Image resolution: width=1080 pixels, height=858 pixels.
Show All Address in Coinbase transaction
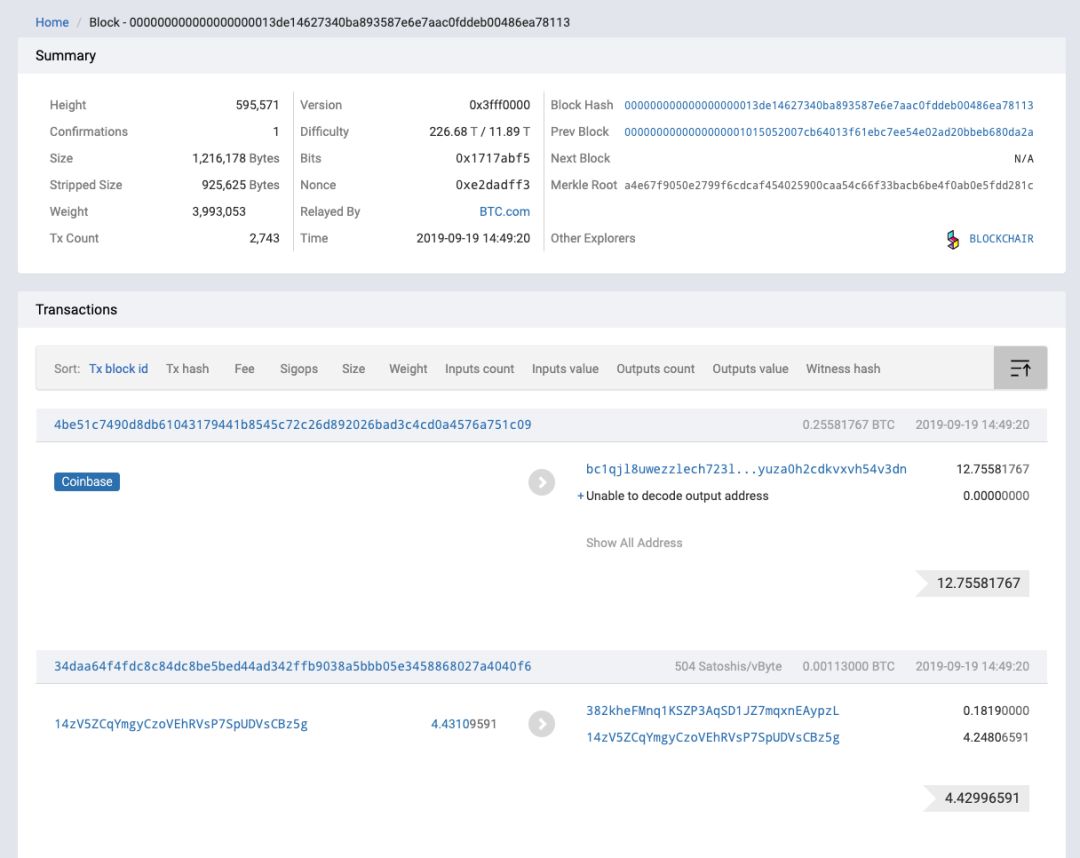(x=634, y=543)
